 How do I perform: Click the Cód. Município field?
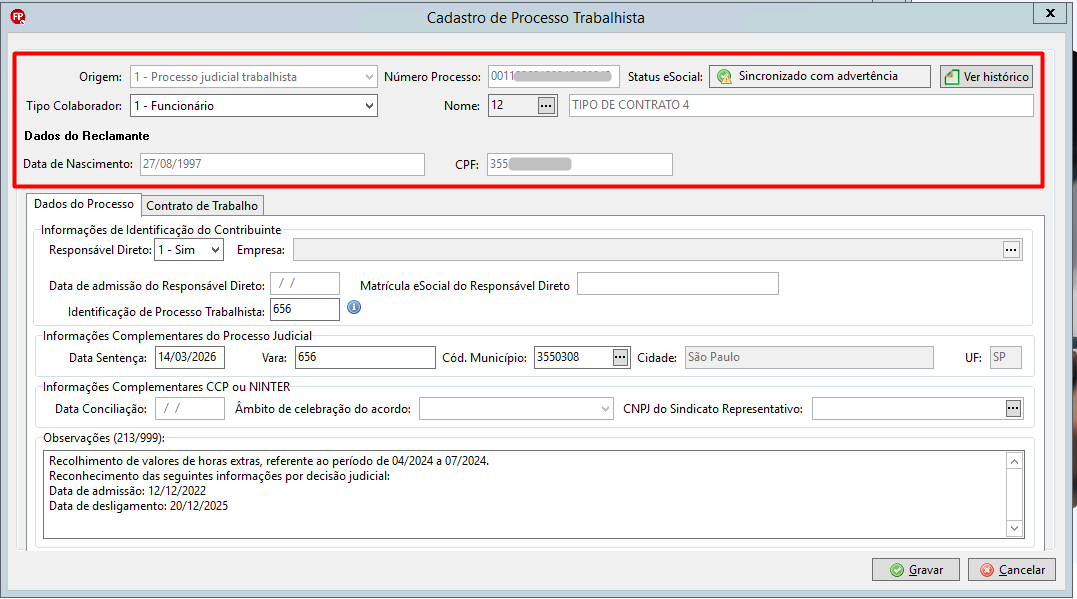pos(573,357)
